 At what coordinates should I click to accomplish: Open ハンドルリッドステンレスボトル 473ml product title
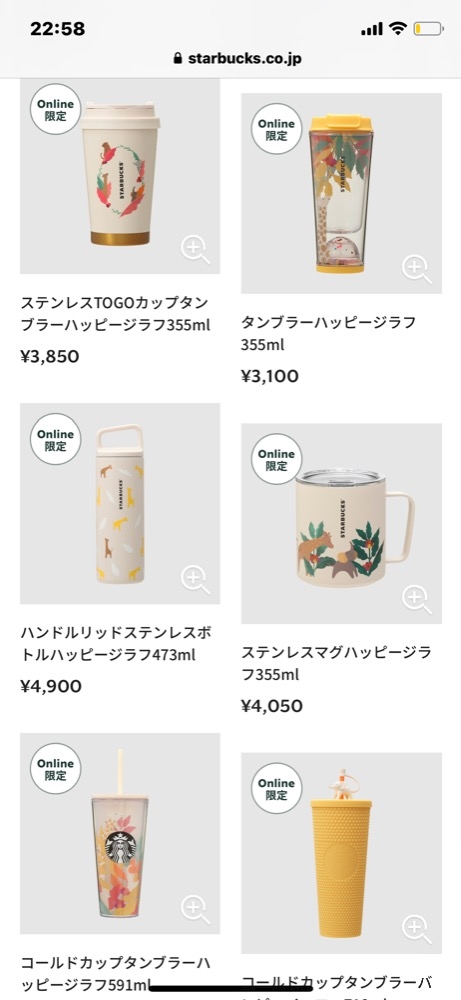(x=116, y=643)
